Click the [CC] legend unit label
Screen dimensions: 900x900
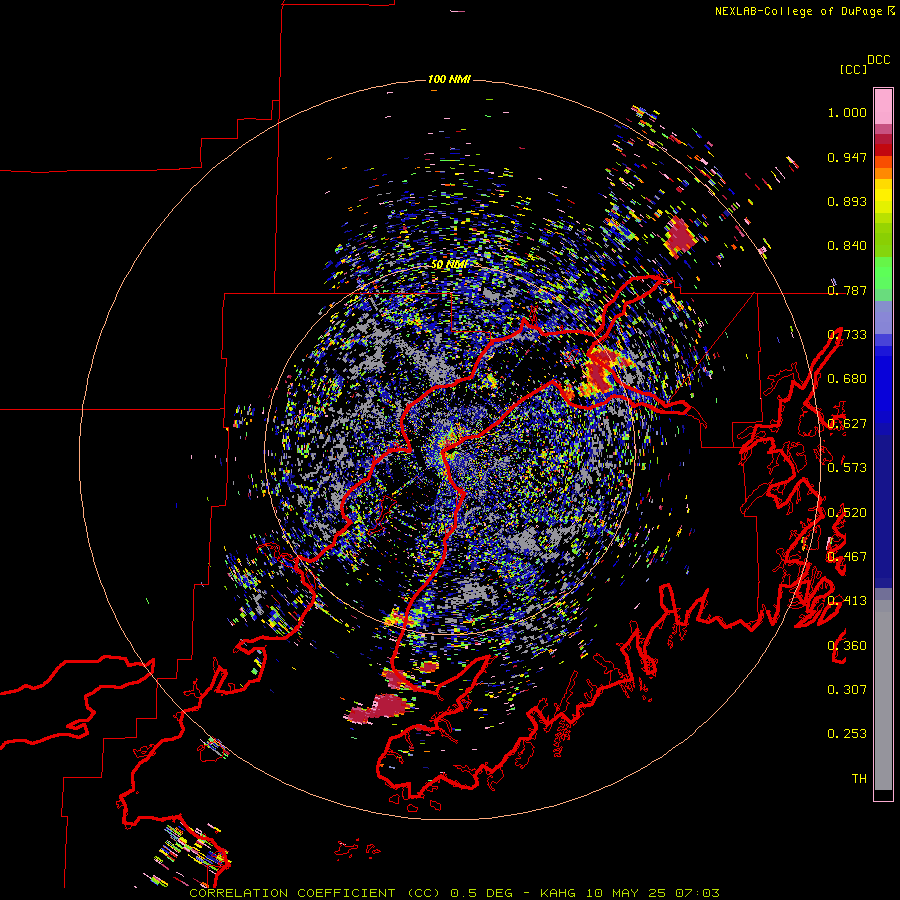click(853, 69)
